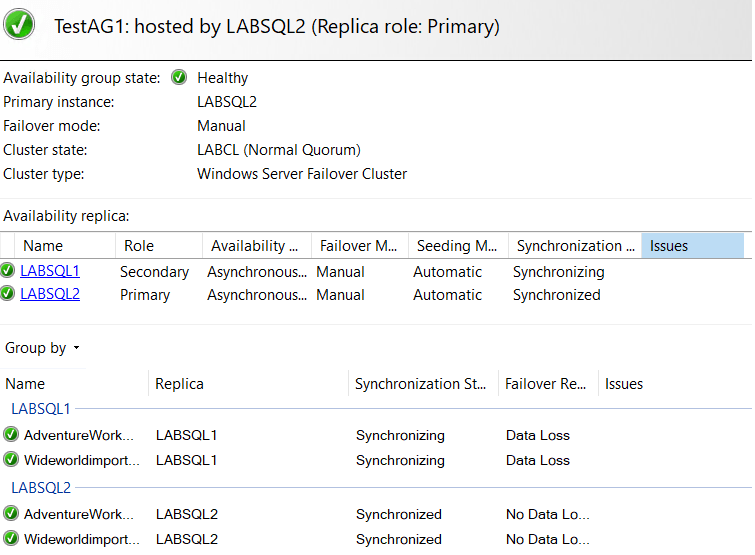Select 'Manual' failover cell in LABSQL2 replica row
755x555 pixels.
(x=340, y=295)
